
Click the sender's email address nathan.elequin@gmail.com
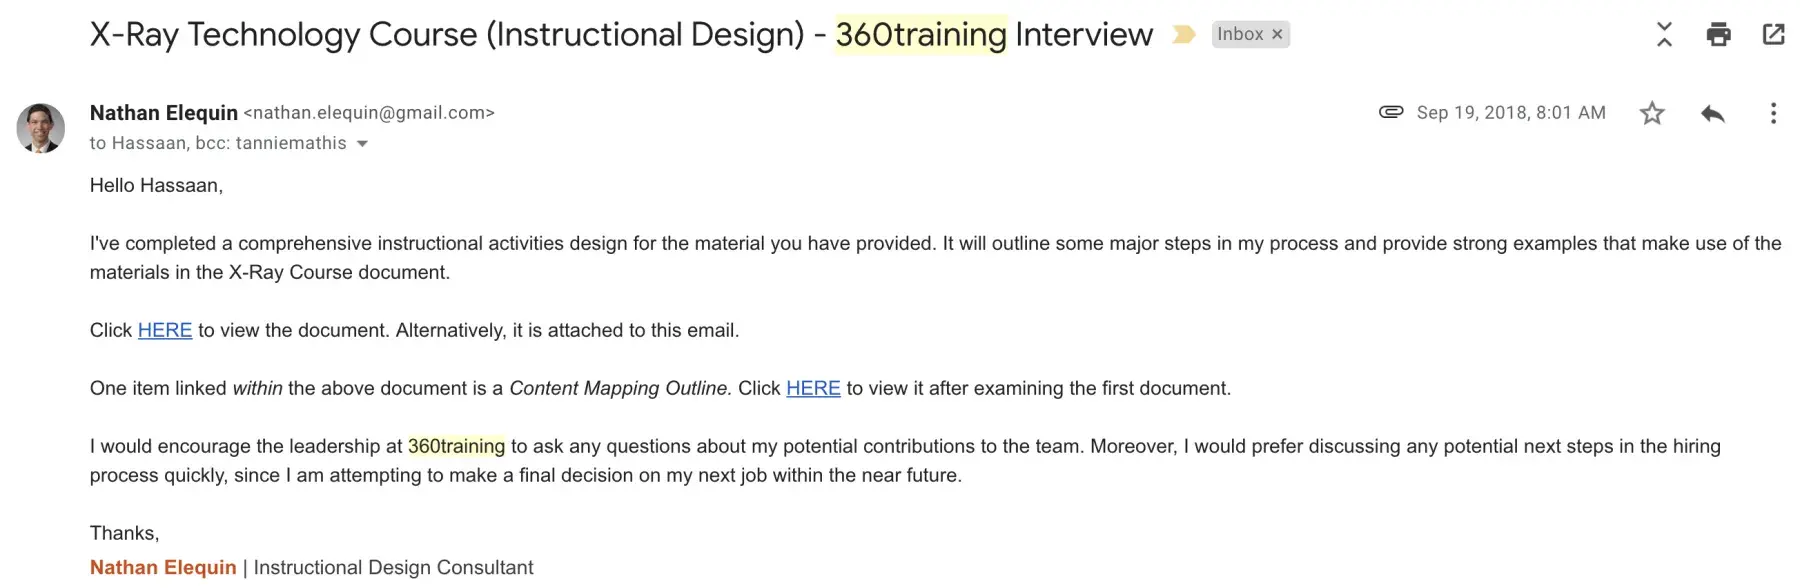tap(369, 113)
